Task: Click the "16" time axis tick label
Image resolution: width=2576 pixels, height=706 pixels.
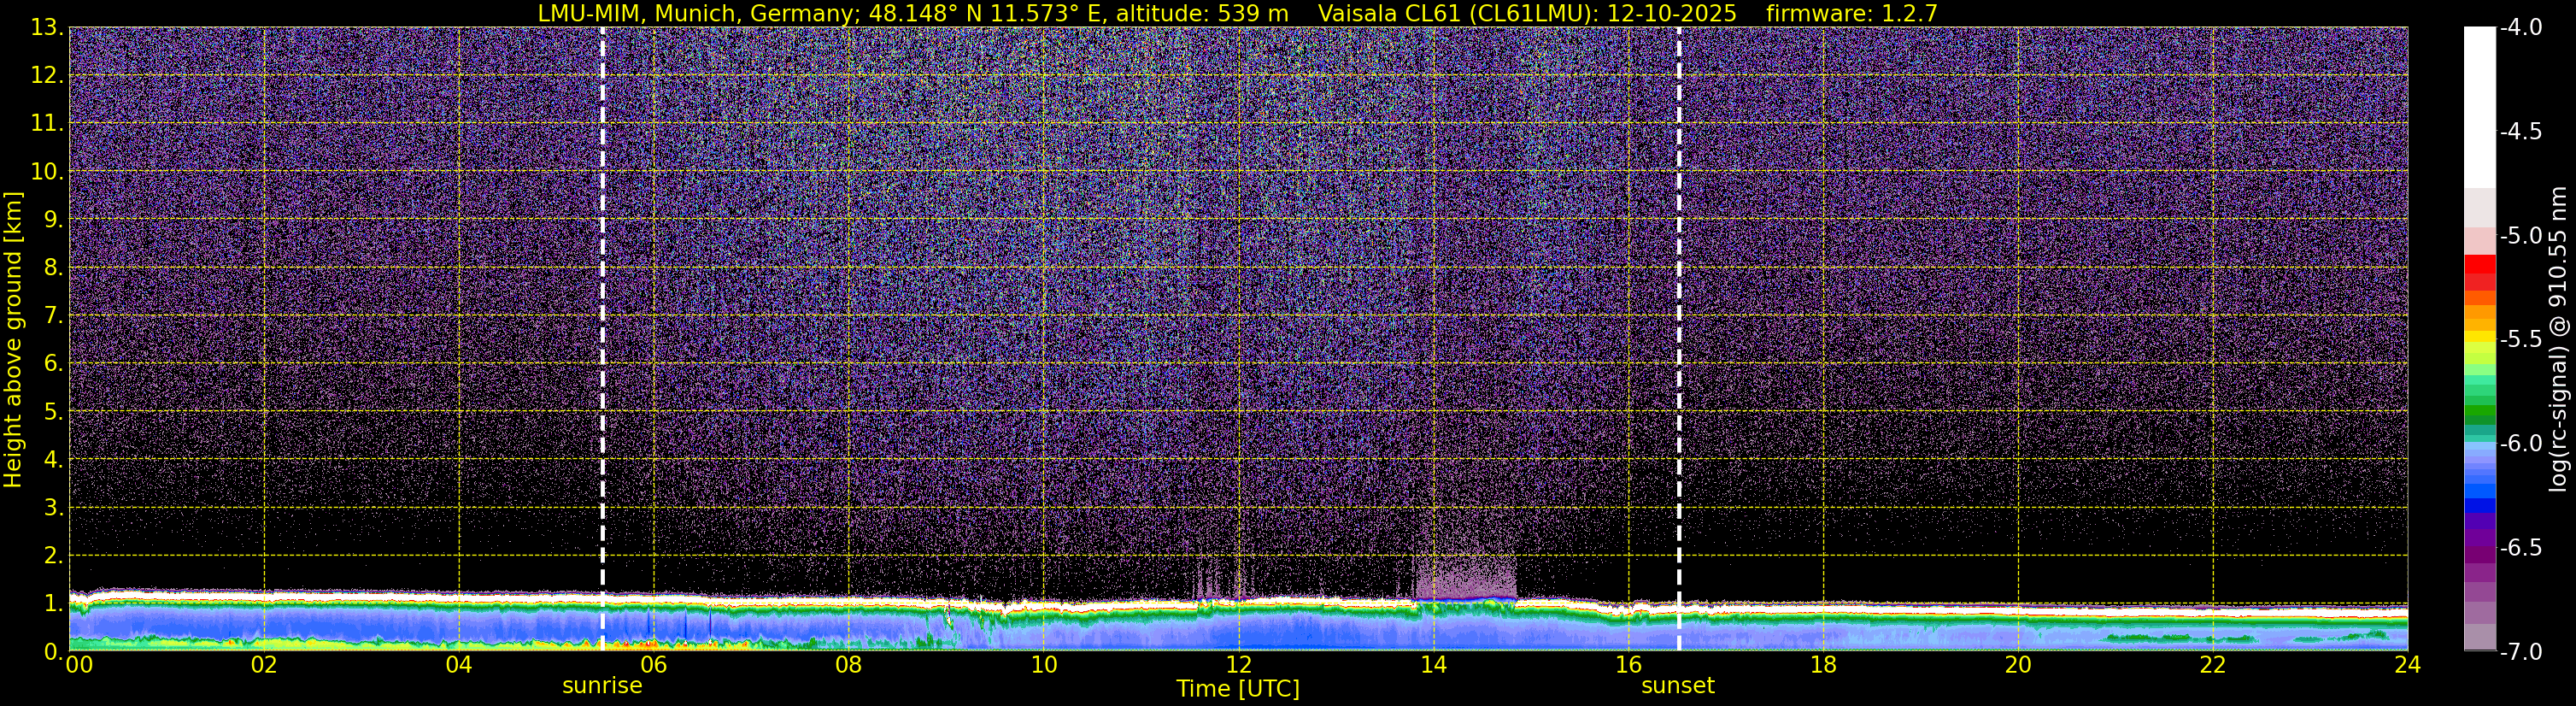Action: coord(1629,665)
